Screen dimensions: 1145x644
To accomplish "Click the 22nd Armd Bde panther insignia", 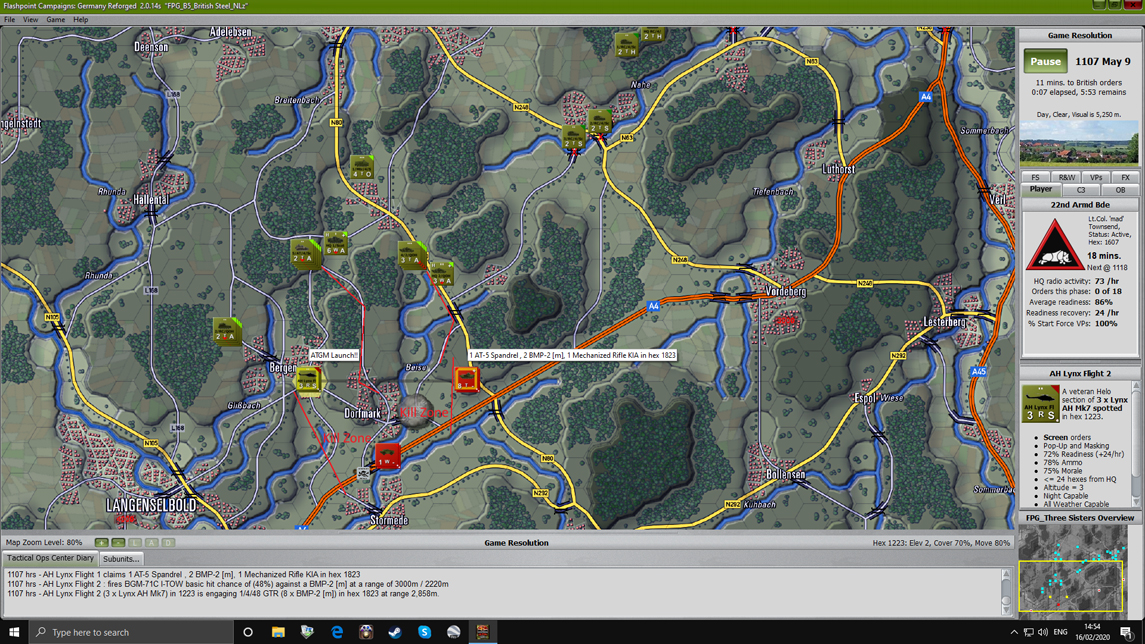I will (1054, 244).
